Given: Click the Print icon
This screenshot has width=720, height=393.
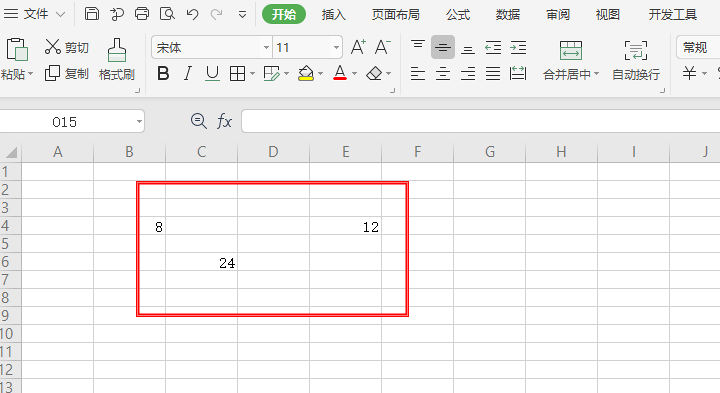Looking at the screenshot, I should (x=141, y=14).
